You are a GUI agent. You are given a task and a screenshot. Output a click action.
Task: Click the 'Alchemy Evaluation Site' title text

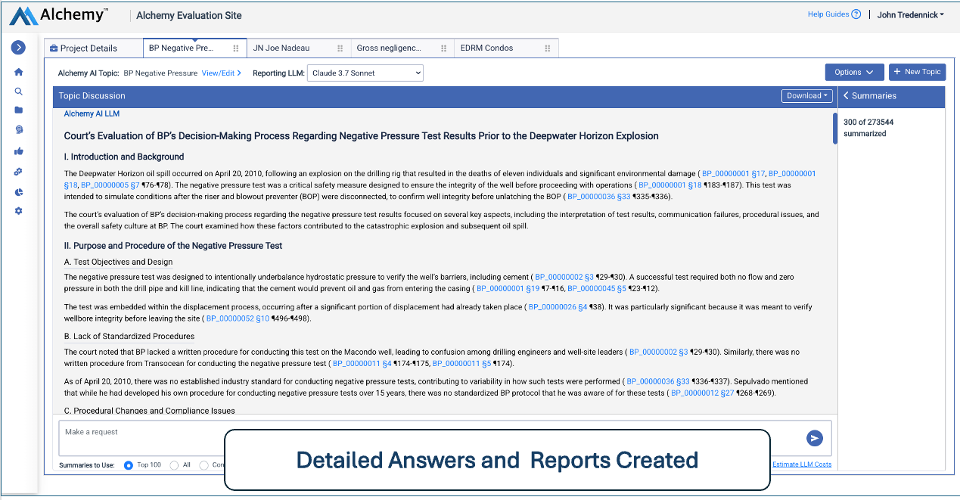pyautogui.click(x=189, y=15)
